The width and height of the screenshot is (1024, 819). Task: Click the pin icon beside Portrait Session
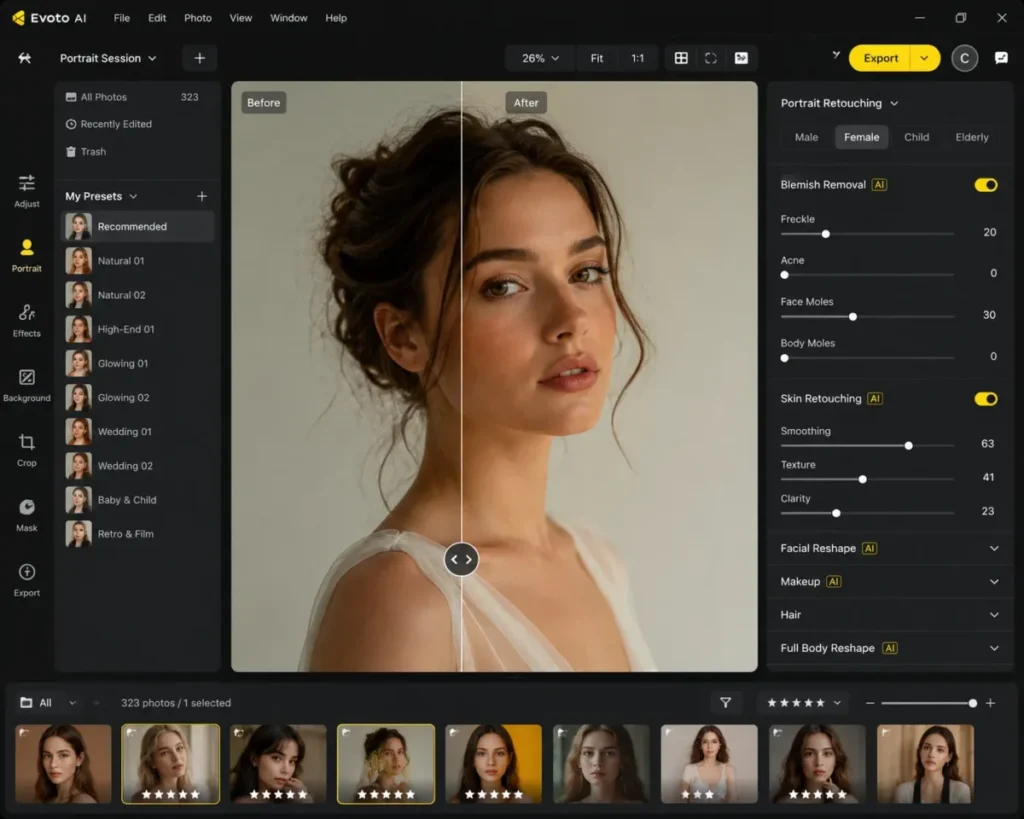25,58
